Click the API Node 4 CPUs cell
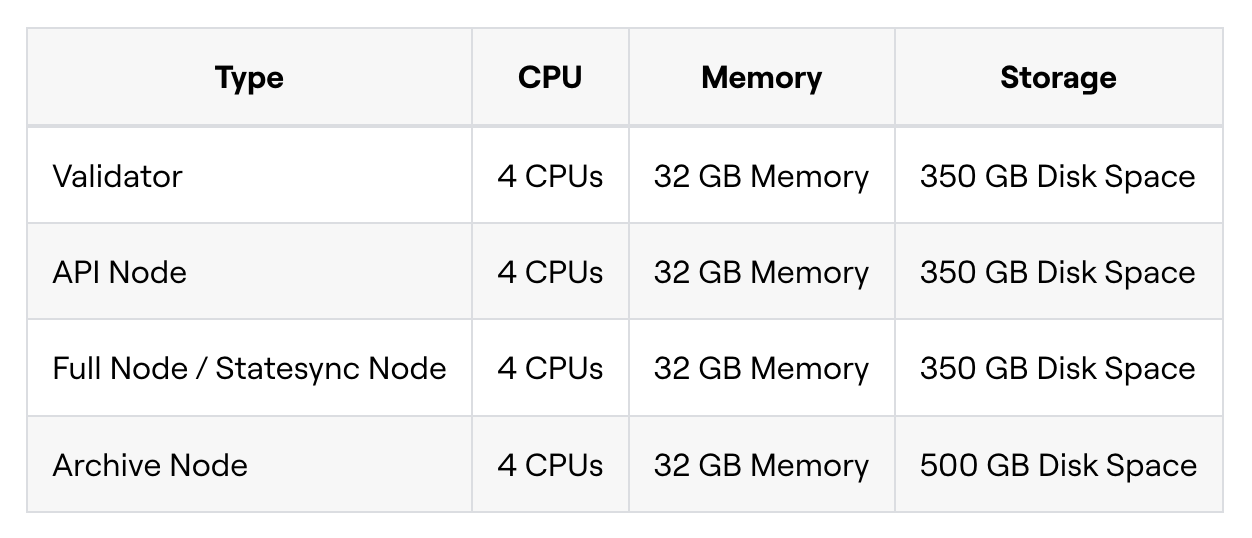Viewport: 1252px width, 538px height. pyautogui.click(x=550, y=272)
